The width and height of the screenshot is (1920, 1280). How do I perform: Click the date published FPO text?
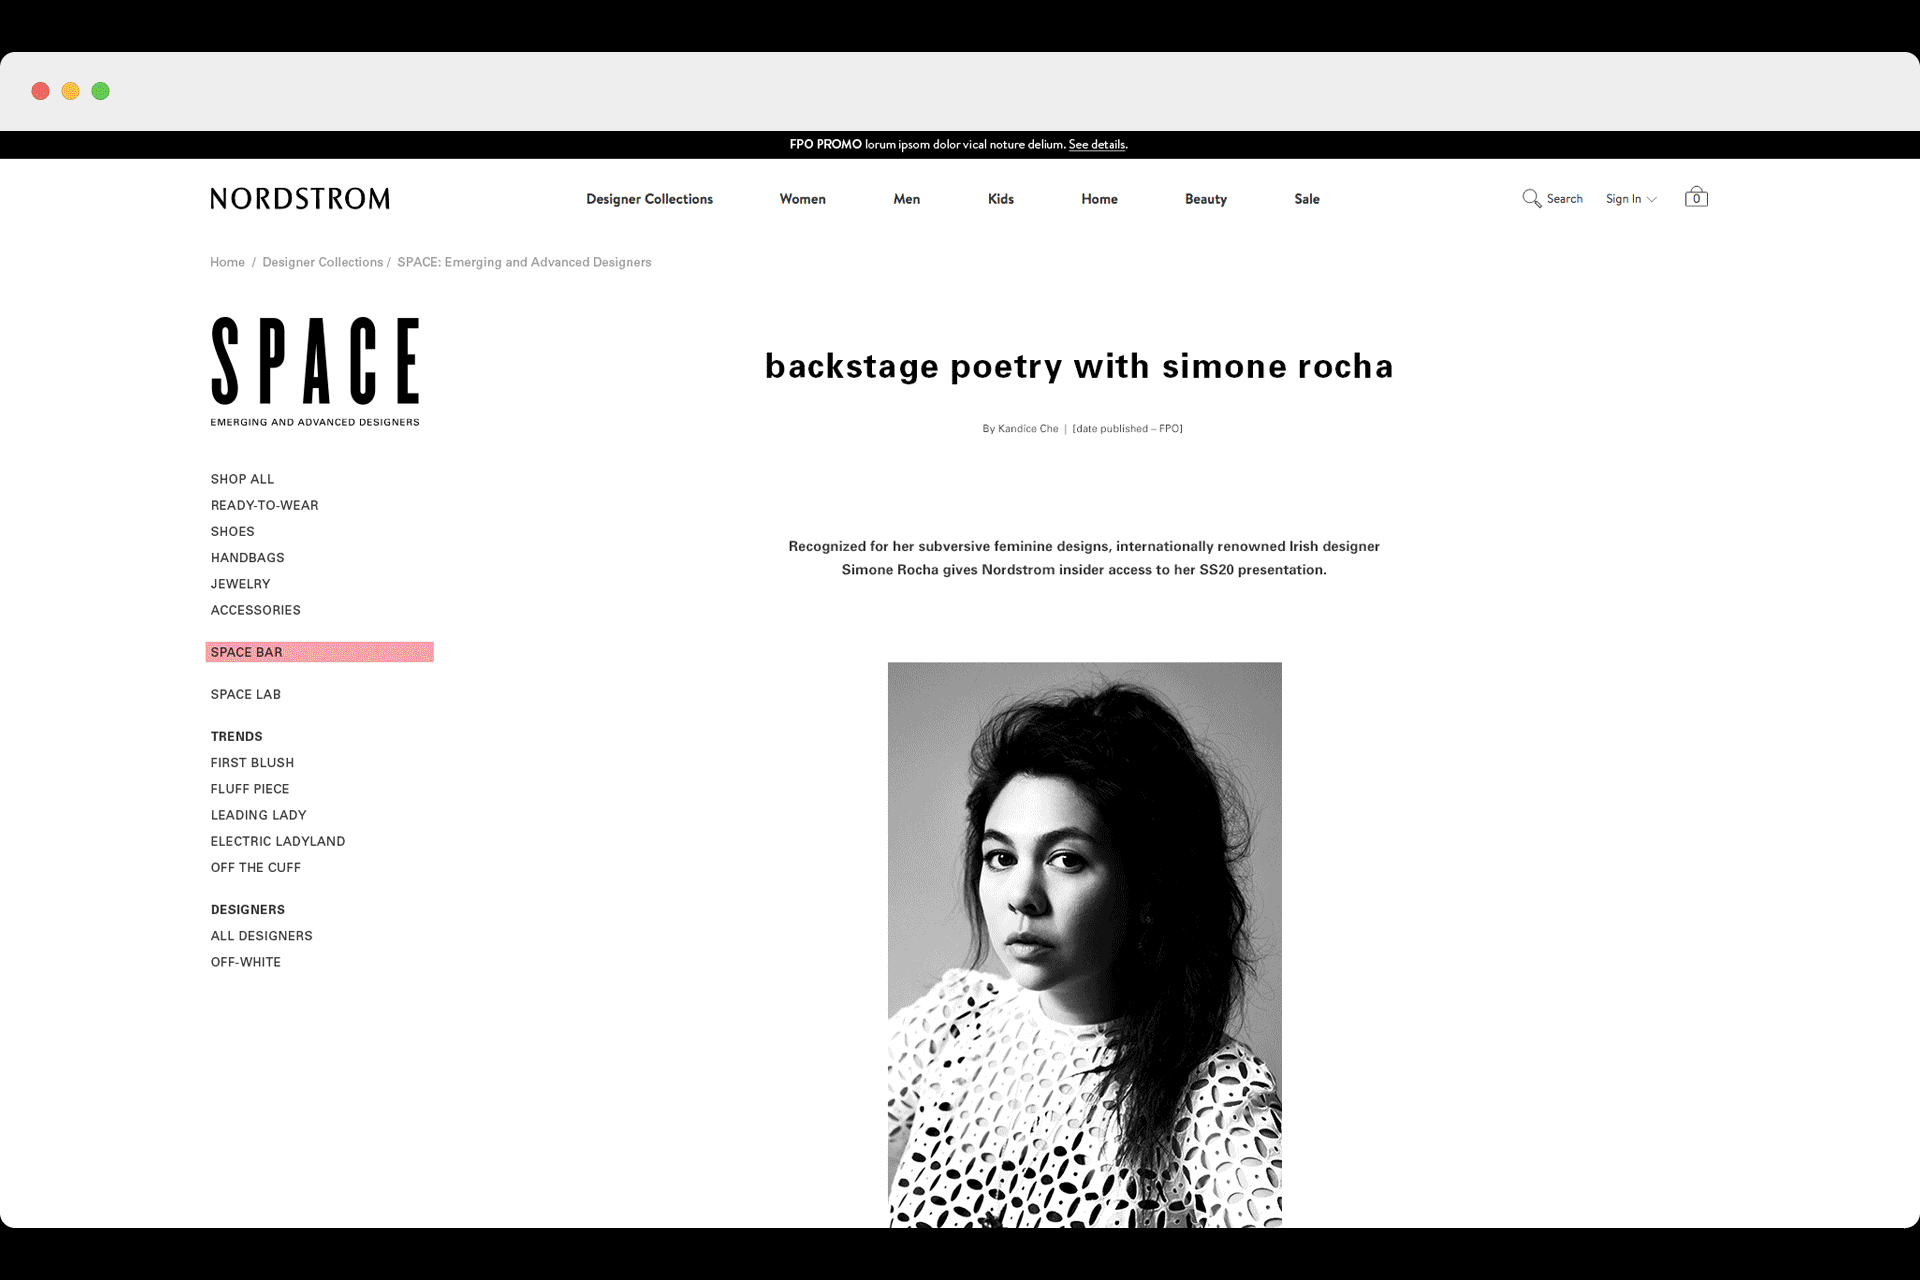(1127, 429)
